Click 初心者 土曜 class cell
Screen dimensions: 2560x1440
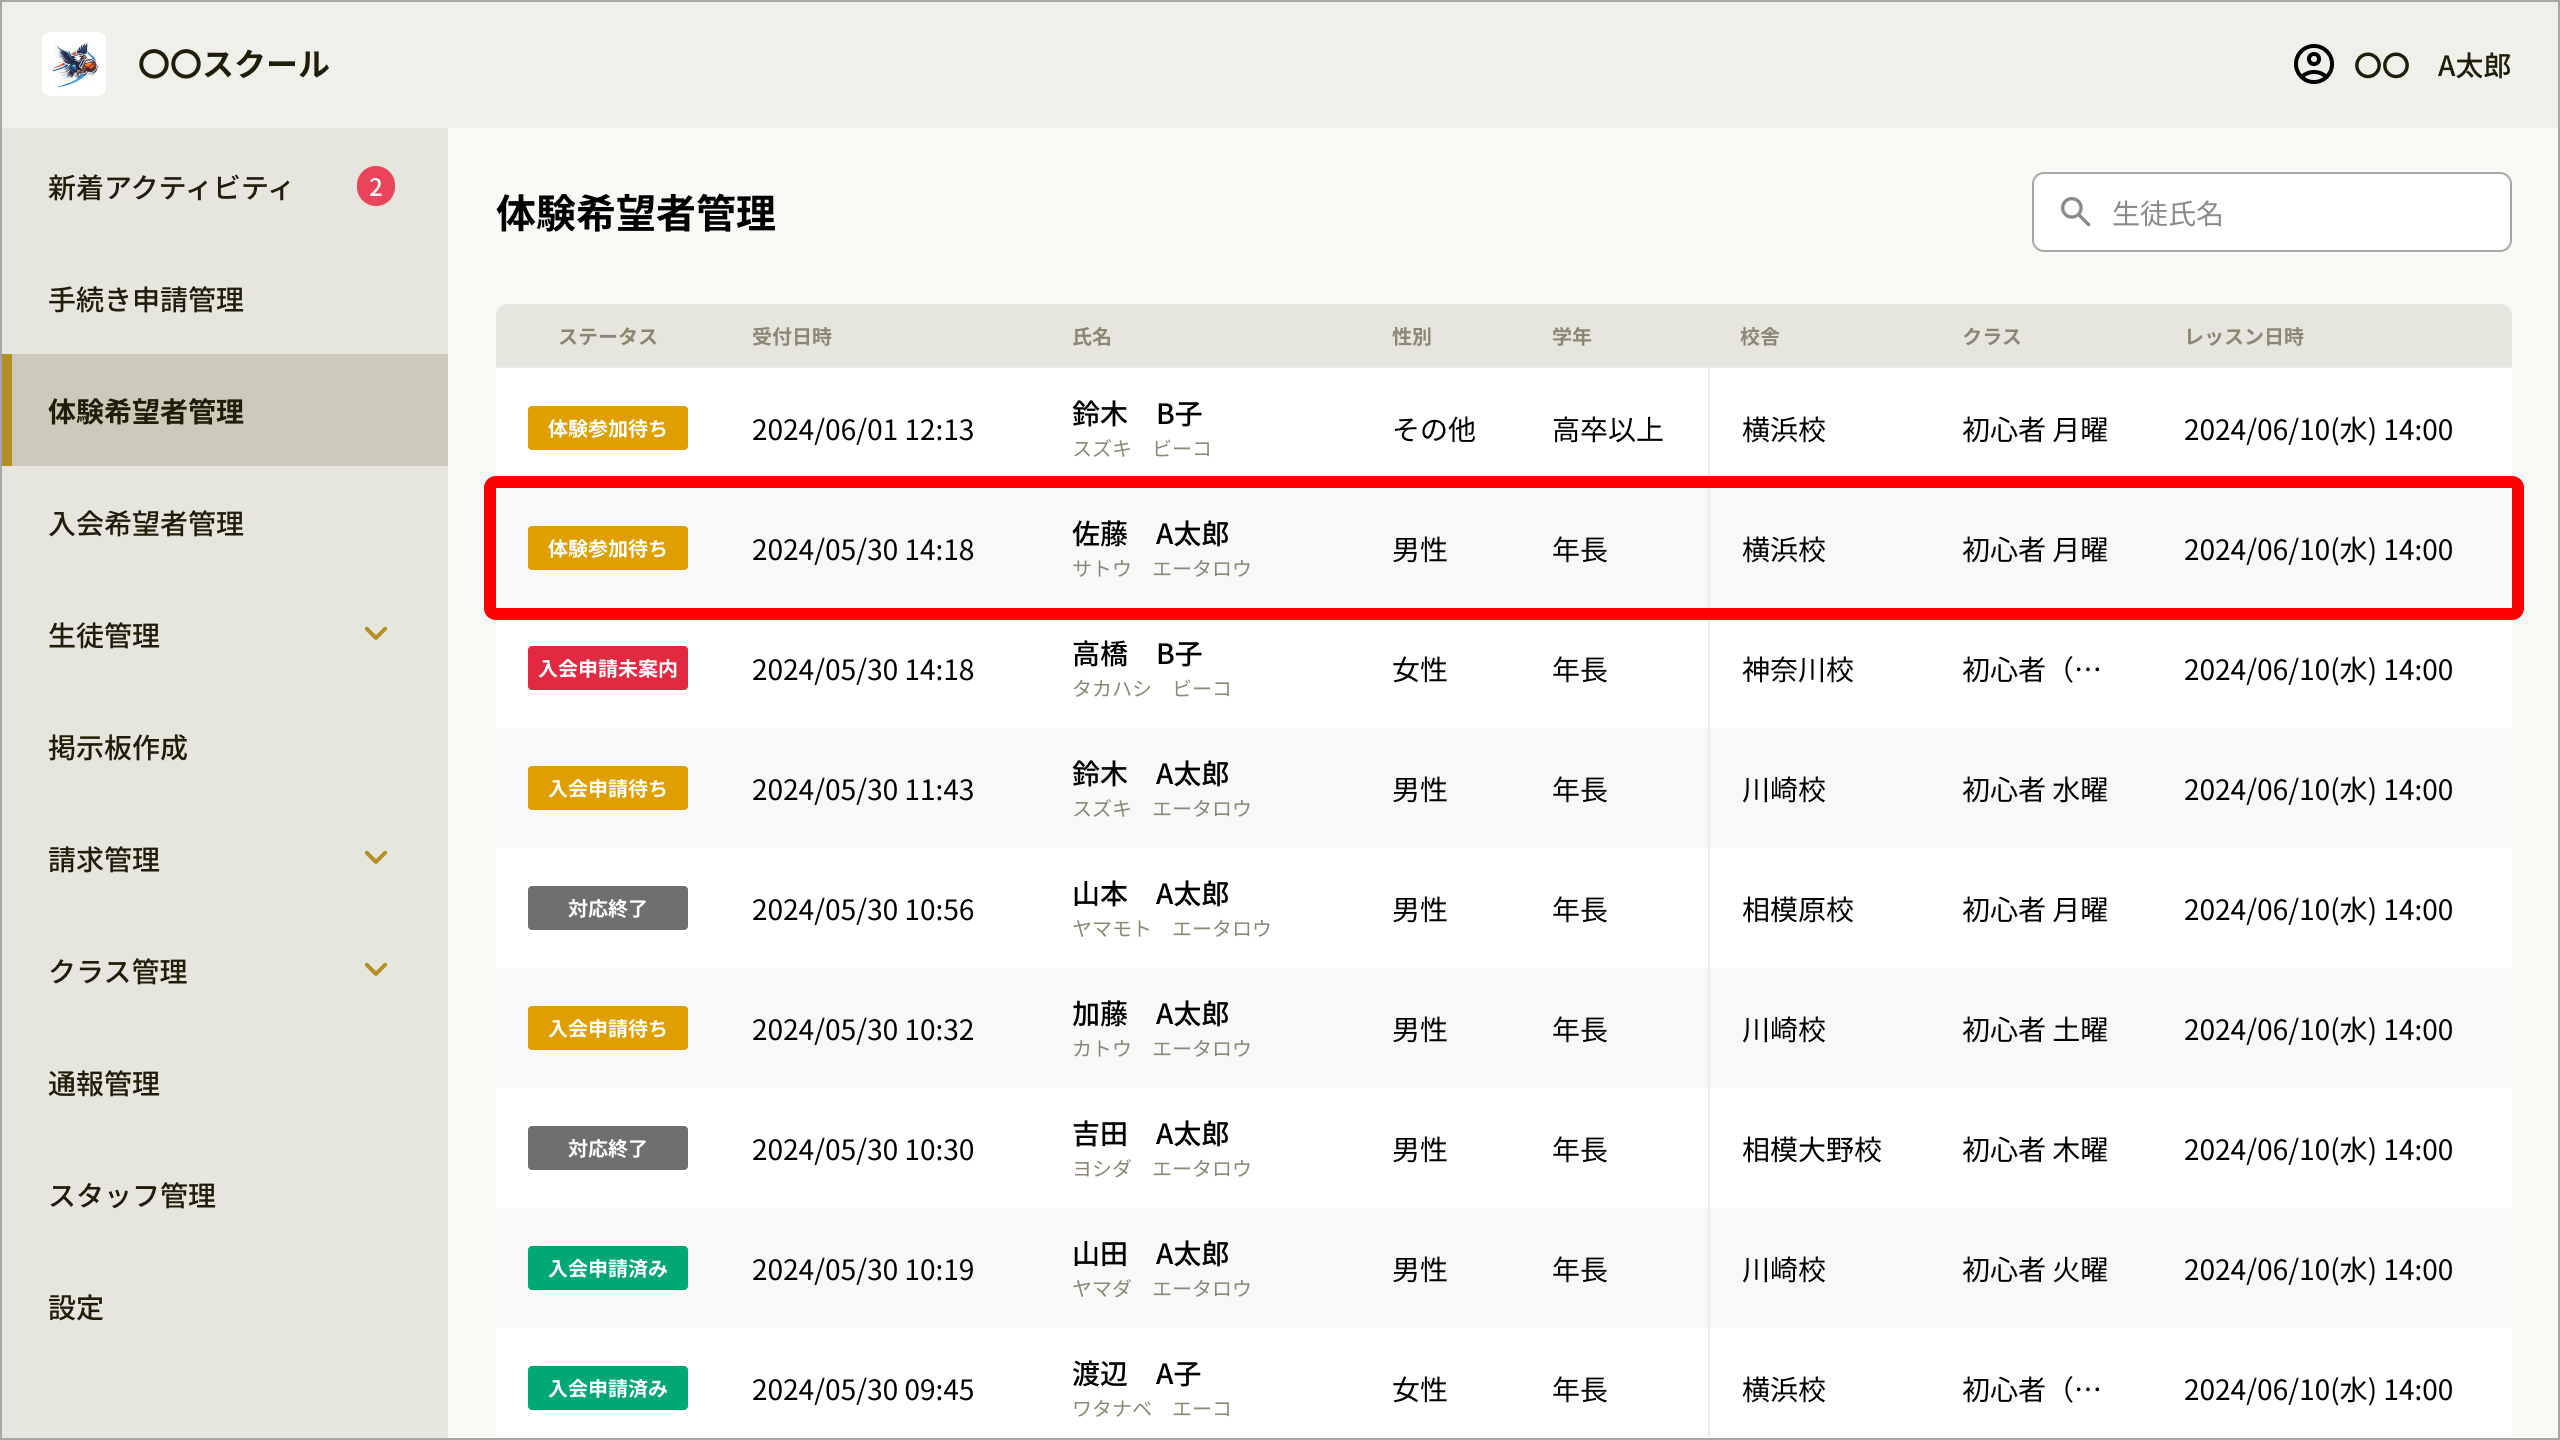[x=2035, y=1029]
